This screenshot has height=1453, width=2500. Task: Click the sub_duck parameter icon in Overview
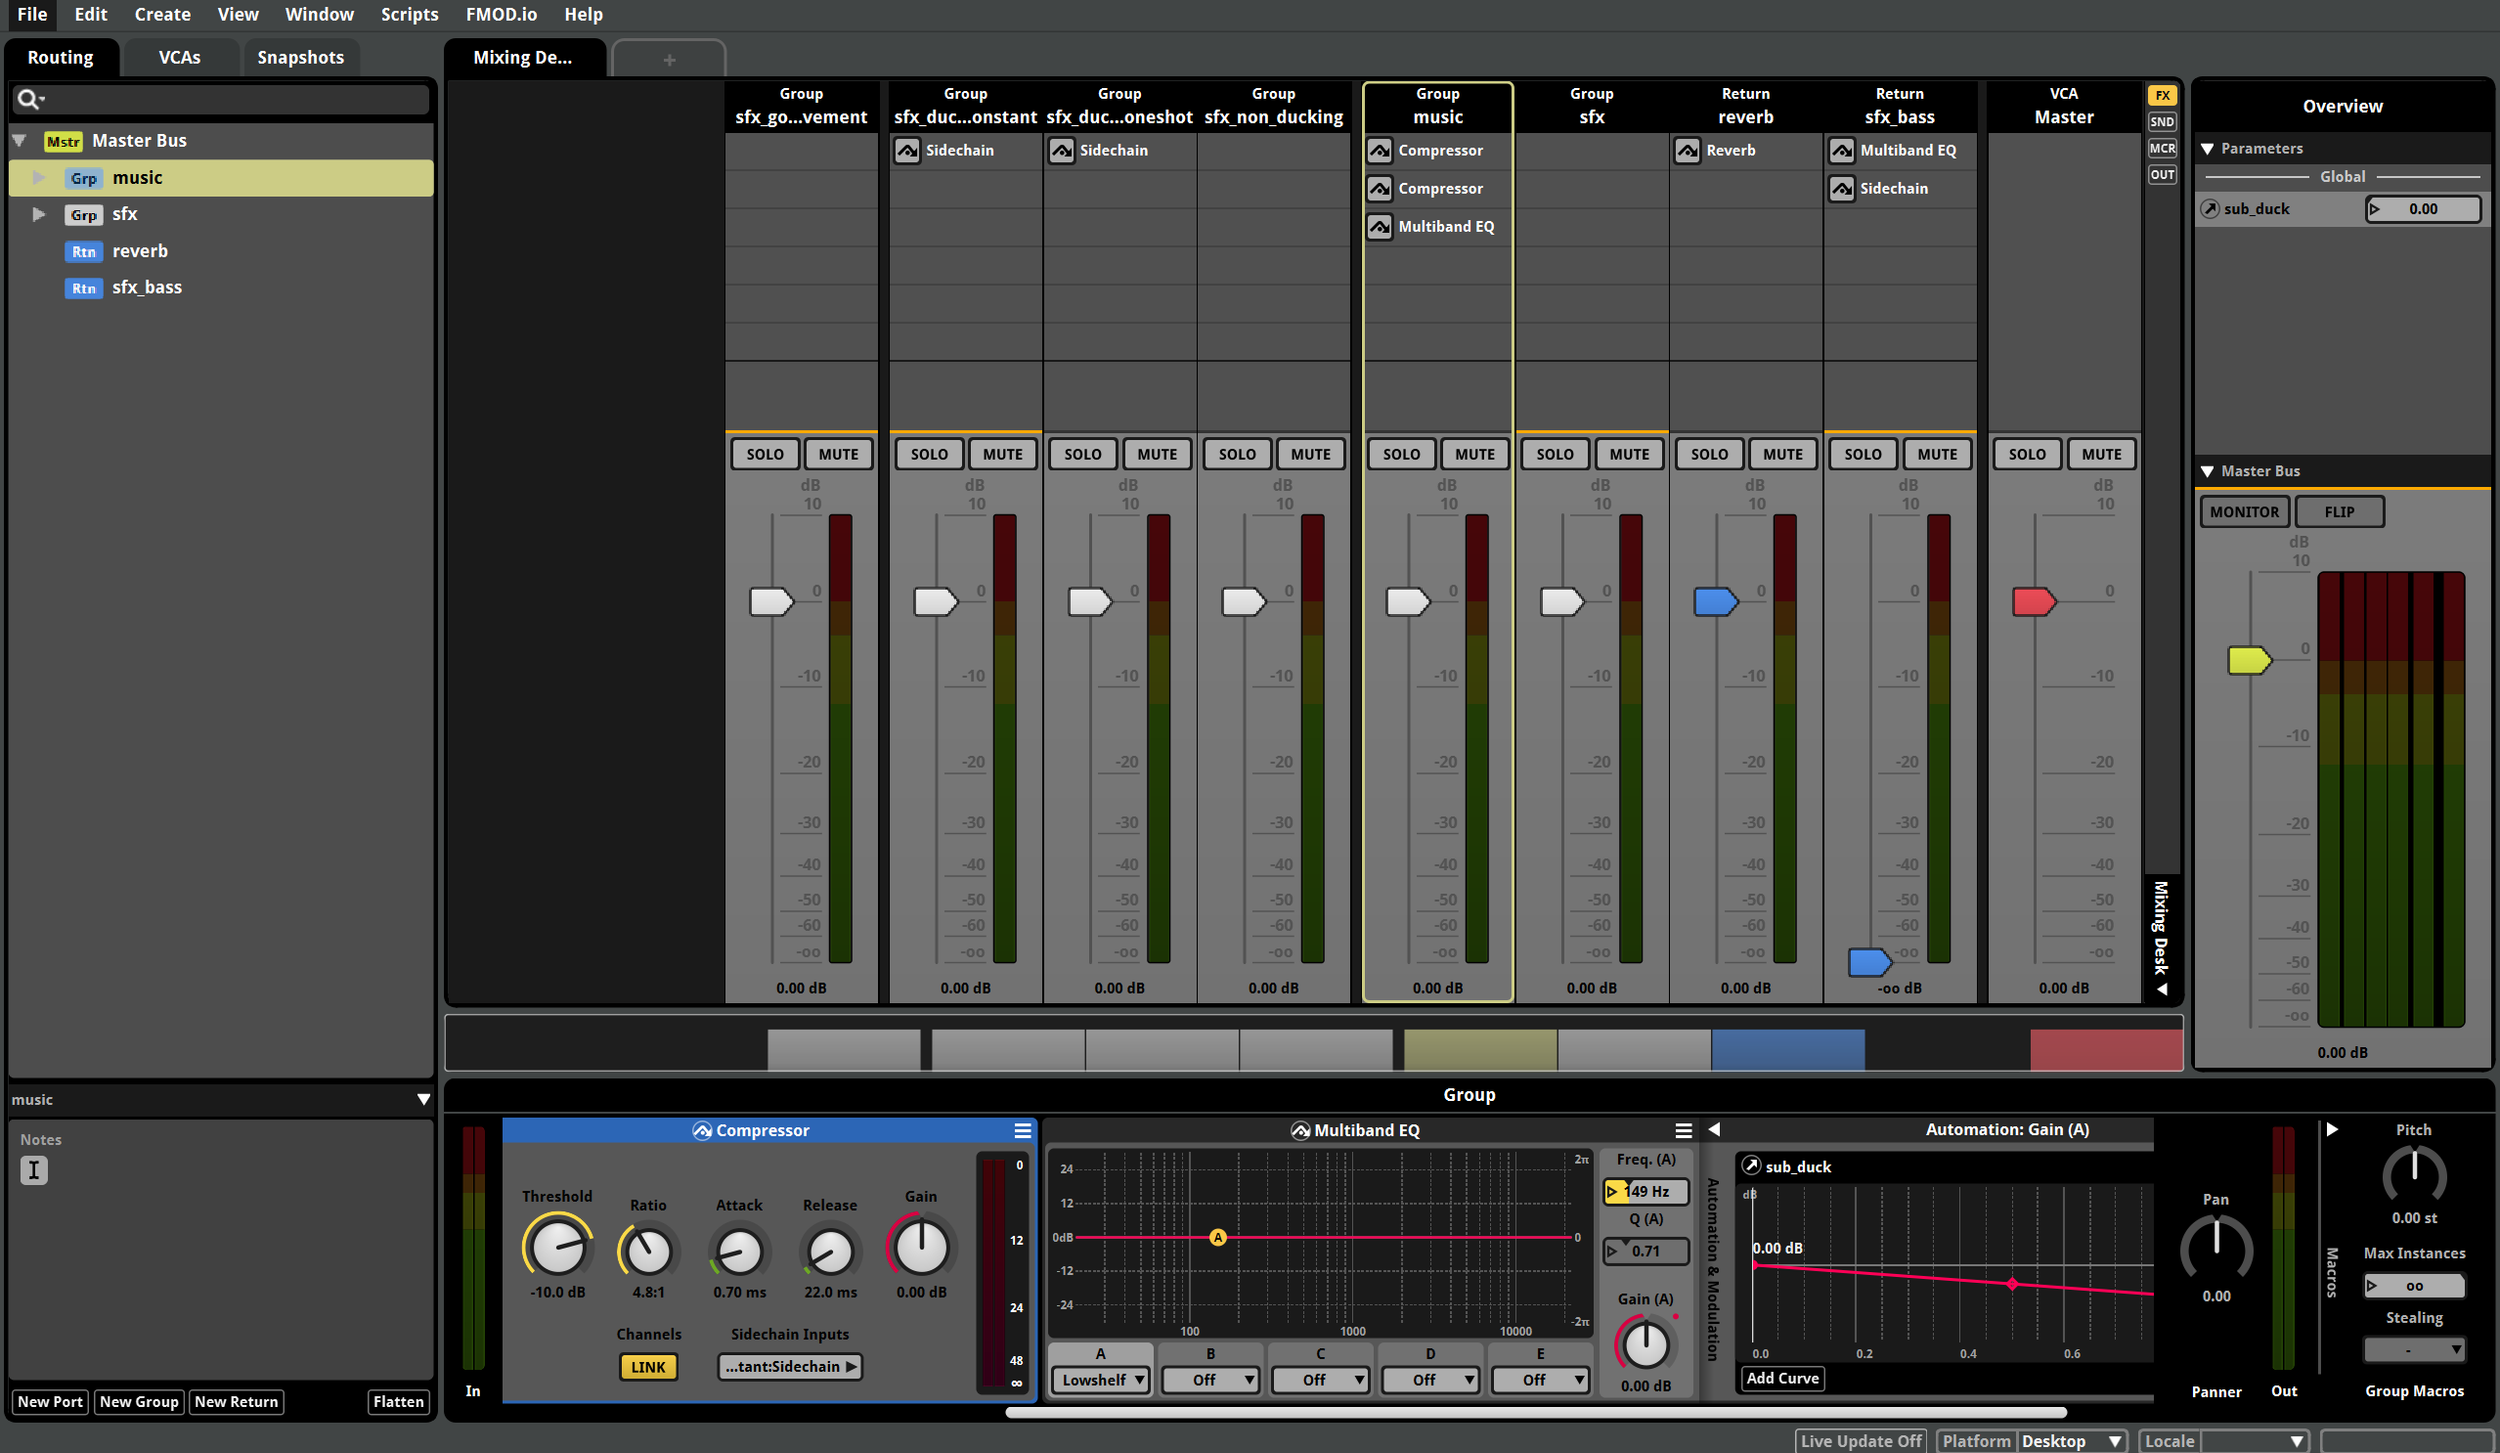(2210, 209)
